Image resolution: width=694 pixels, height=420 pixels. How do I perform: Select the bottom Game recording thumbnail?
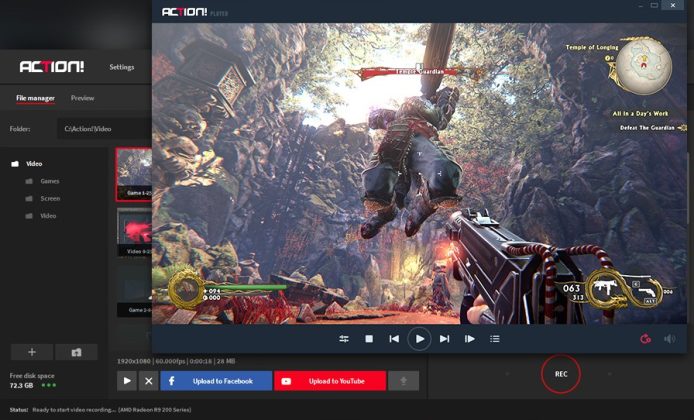tap(135, 291)
